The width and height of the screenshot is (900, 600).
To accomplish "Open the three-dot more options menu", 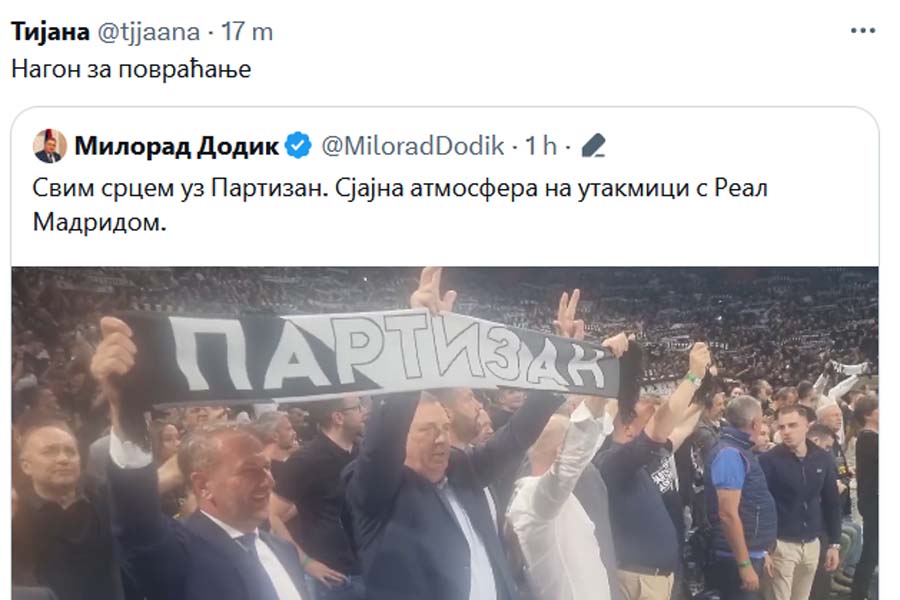I will tap(863, 31).
